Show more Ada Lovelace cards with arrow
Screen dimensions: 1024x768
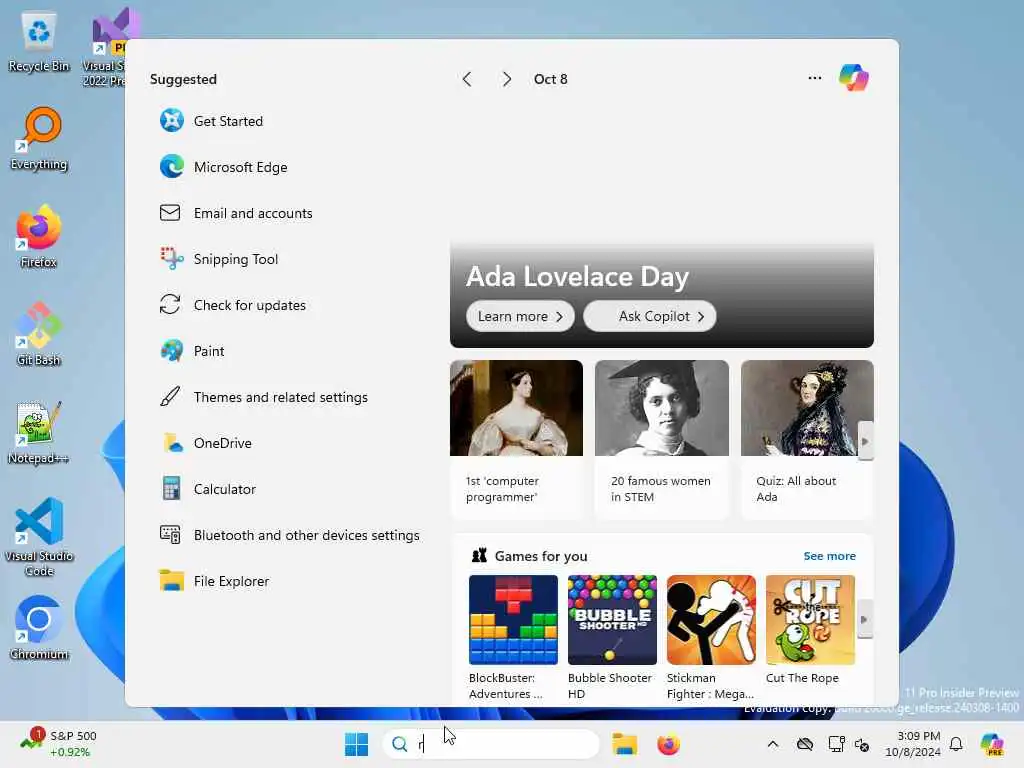click(x=865, y=441)
